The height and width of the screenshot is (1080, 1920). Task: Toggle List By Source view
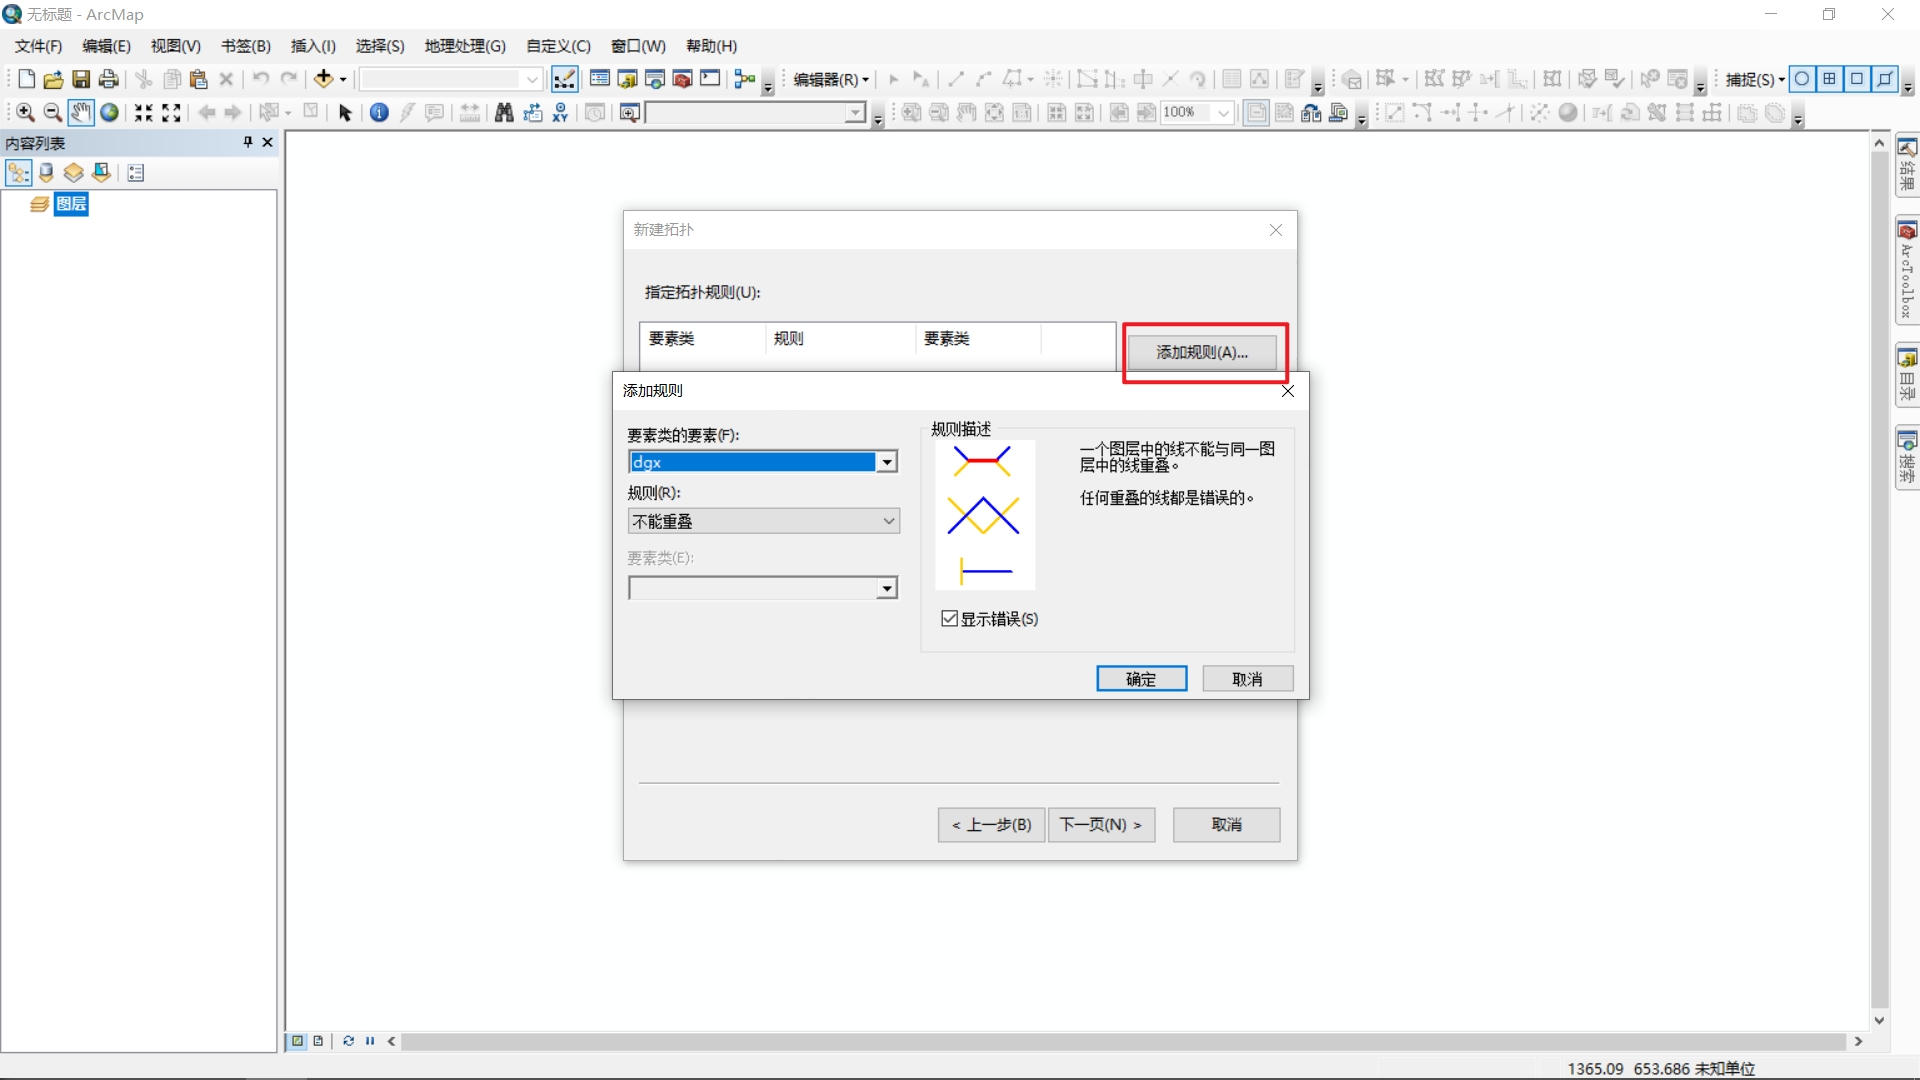[x=46, y=173]
